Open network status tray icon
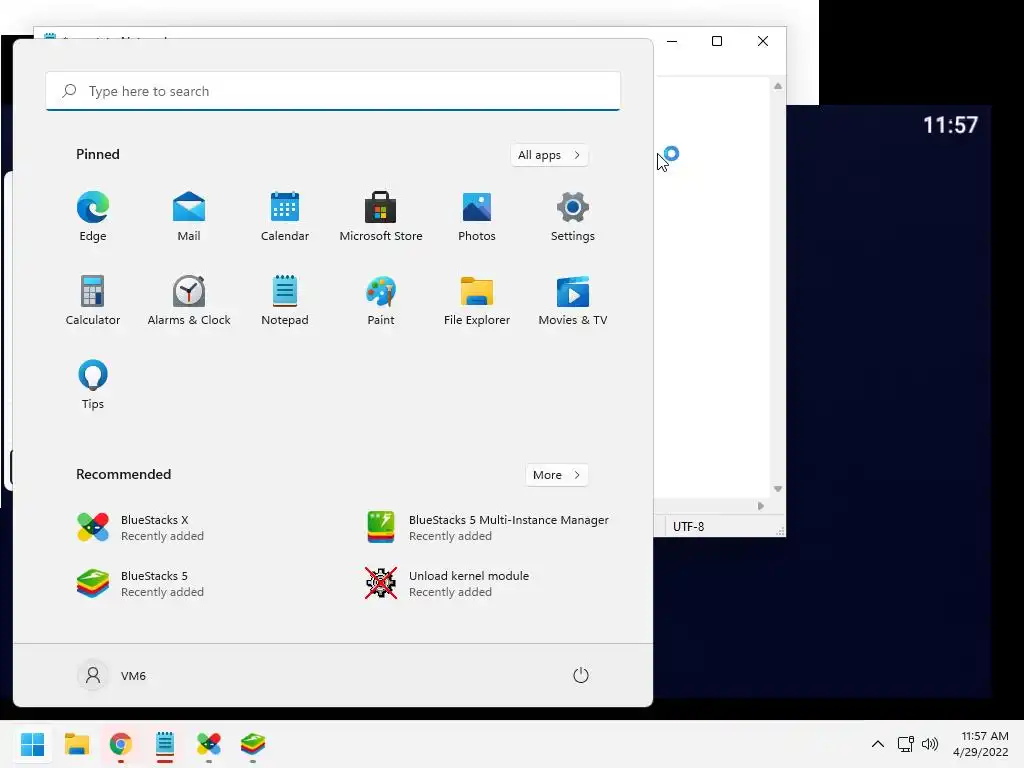Image resolution: width=1024 pixels, height=768 pixels. click(905, 744)
